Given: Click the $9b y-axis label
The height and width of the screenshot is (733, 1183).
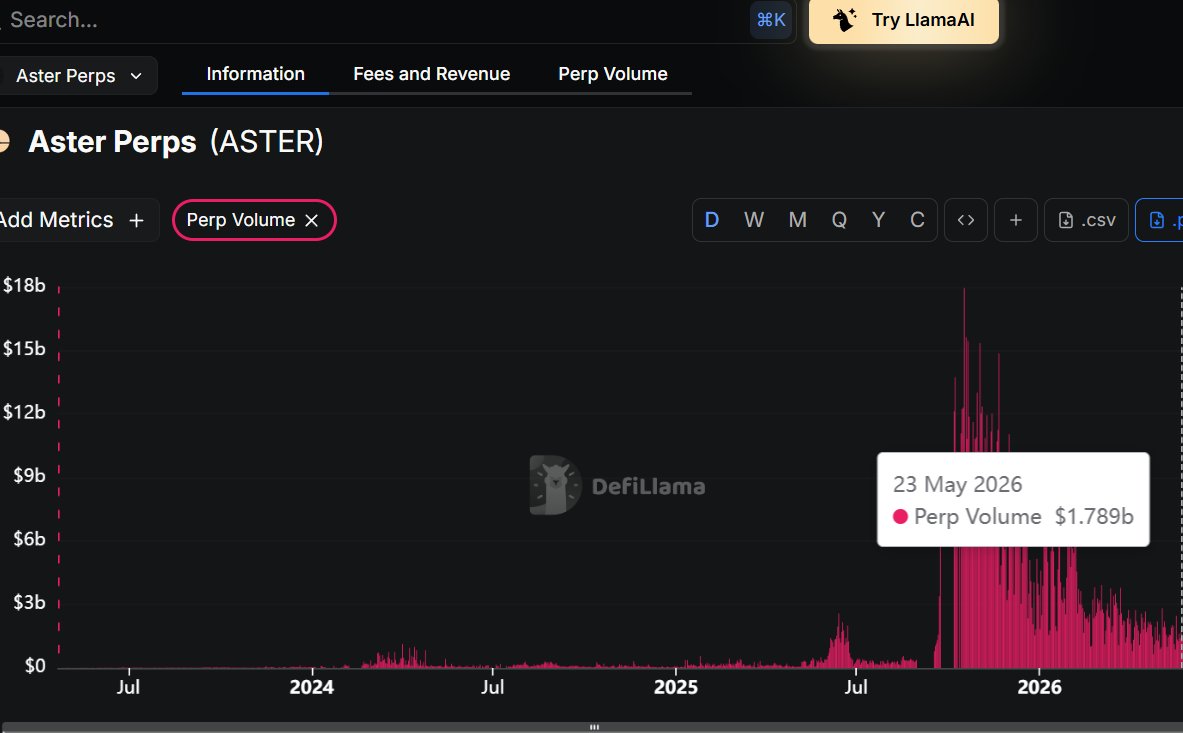Looking at the screenshot, I should (x=29, y=475).
